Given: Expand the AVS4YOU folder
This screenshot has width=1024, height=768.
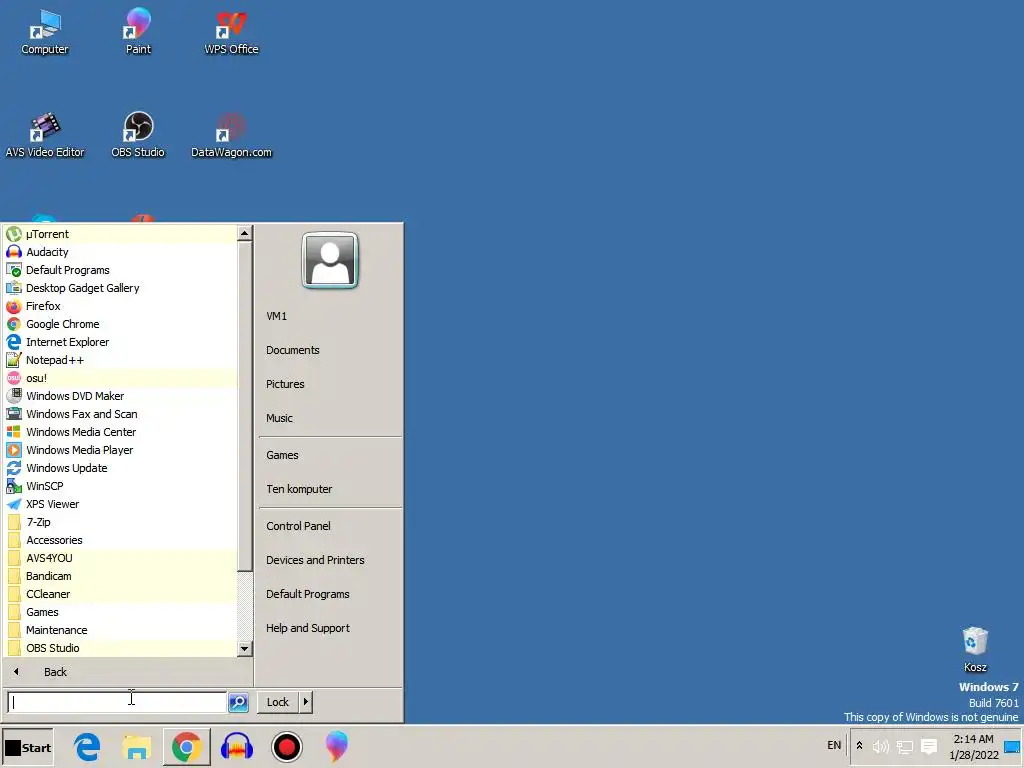Looking at the screenshot, I should [121, 558].
